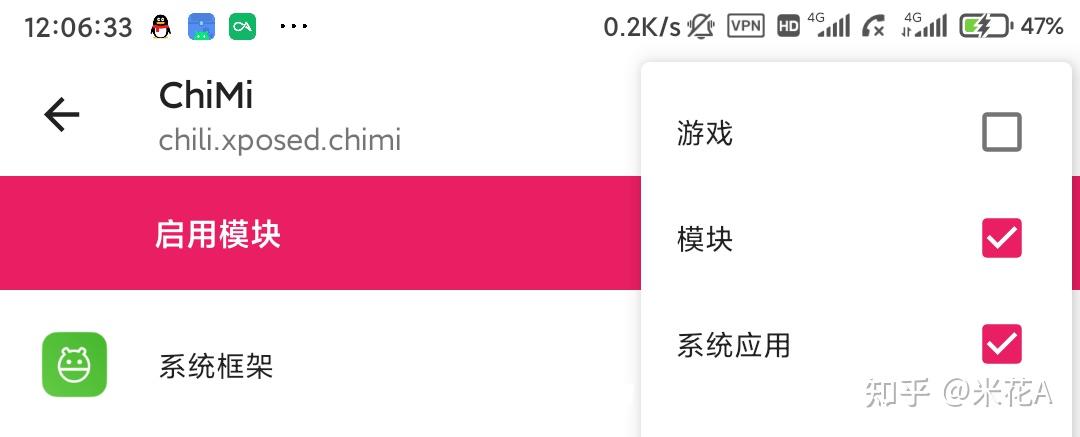Tap the blue app notification icon
Screen dimensions: 1080x437
click(202, 27)
